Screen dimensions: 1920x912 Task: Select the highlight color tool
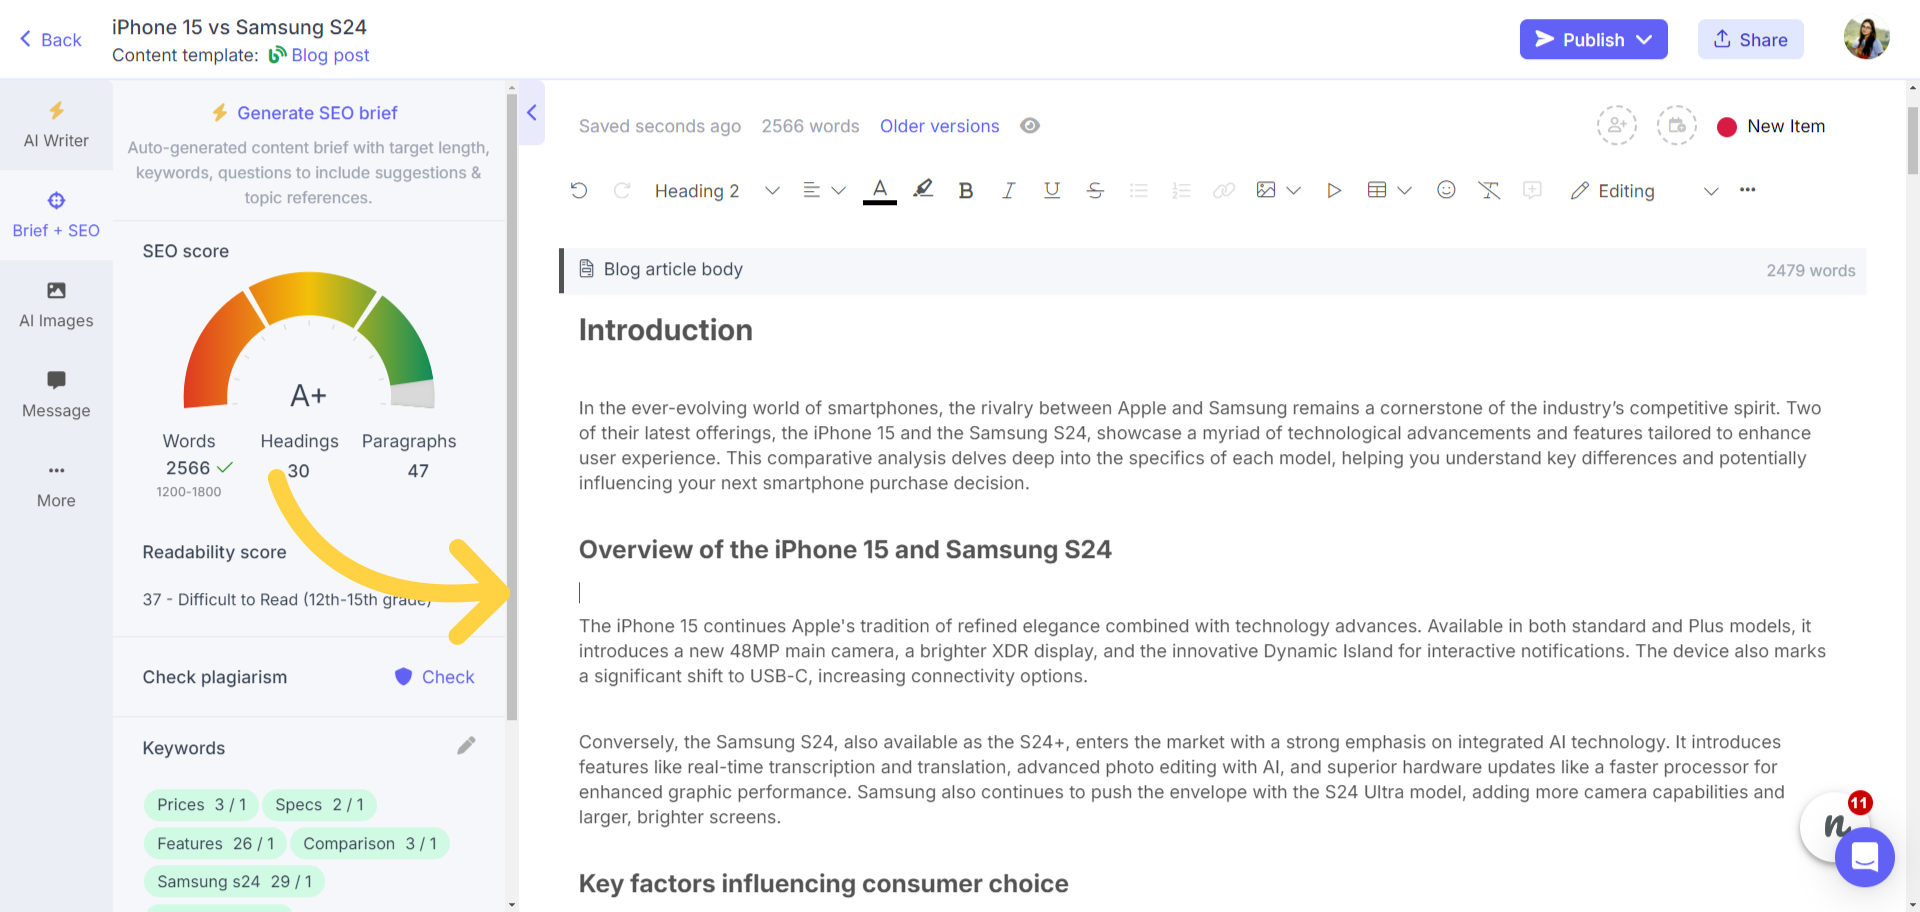point(923,189)
